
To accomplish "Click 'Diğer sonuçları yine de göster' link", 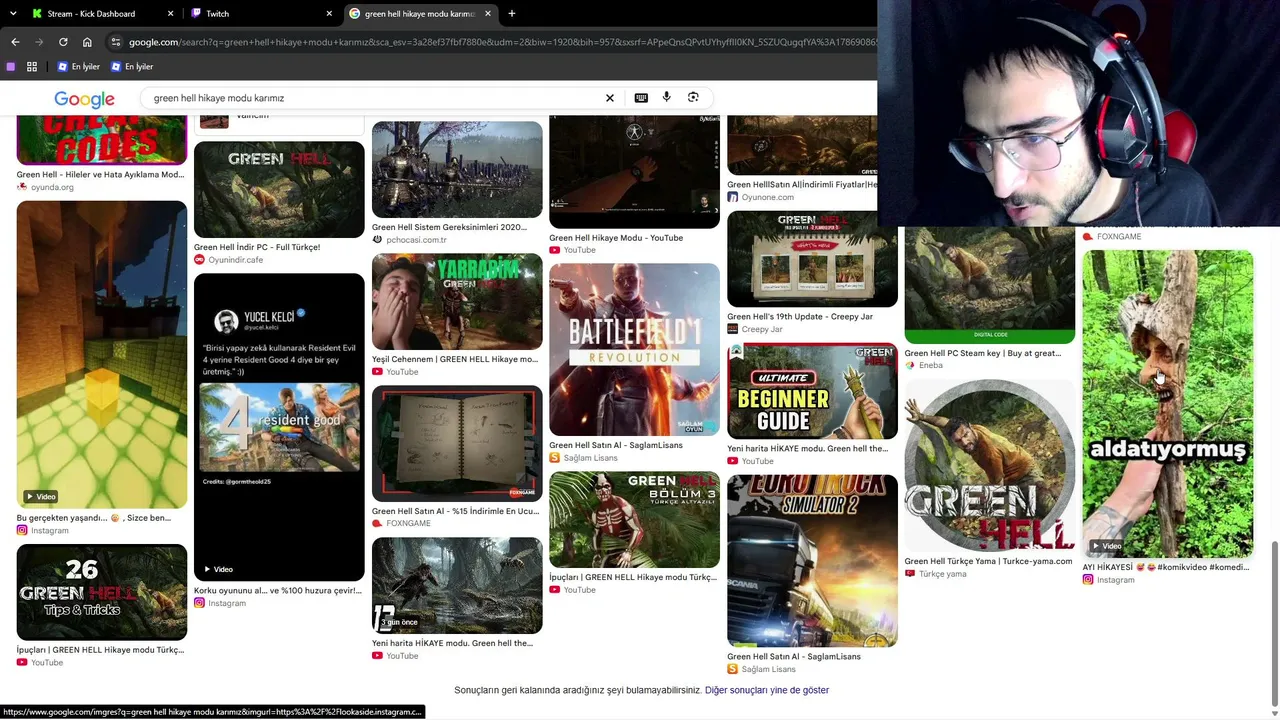I will tap(767, 690).
